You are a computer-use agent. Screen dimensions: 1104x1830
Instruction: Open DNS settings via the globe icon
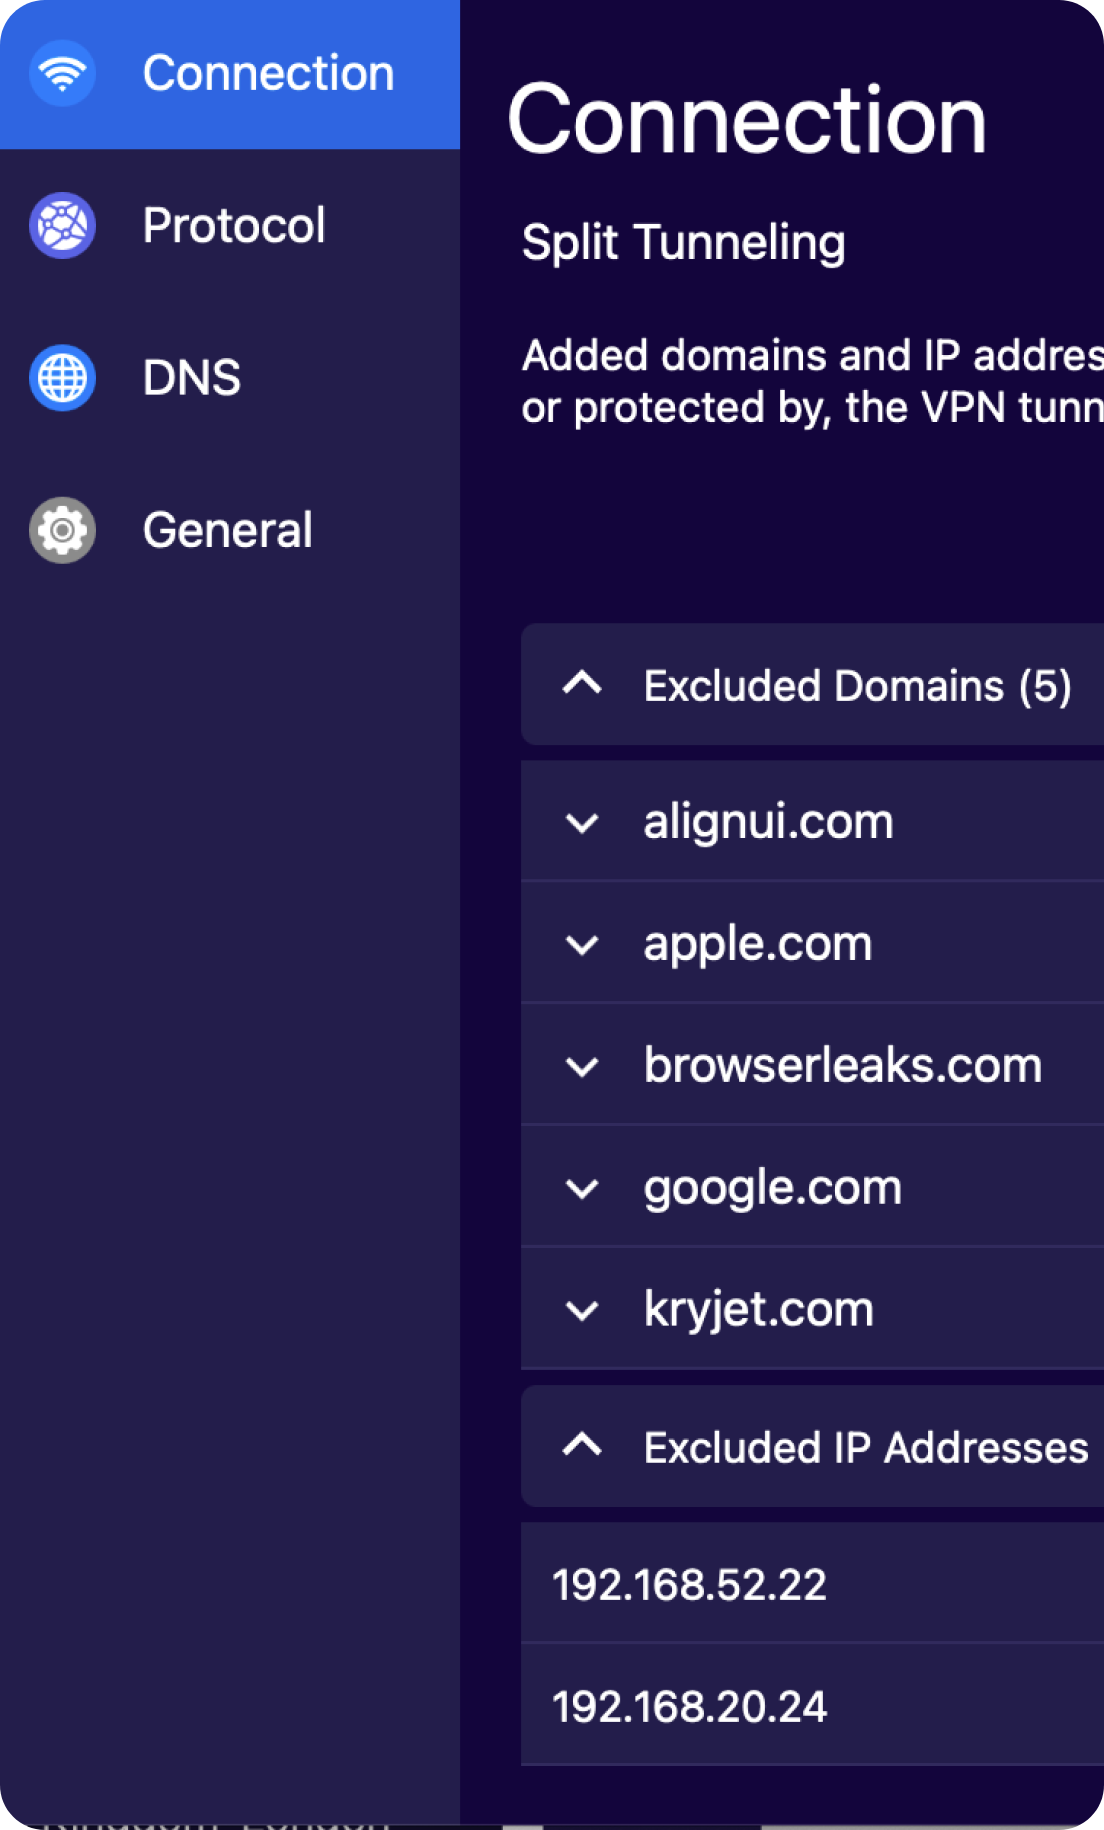click(62, 379)
